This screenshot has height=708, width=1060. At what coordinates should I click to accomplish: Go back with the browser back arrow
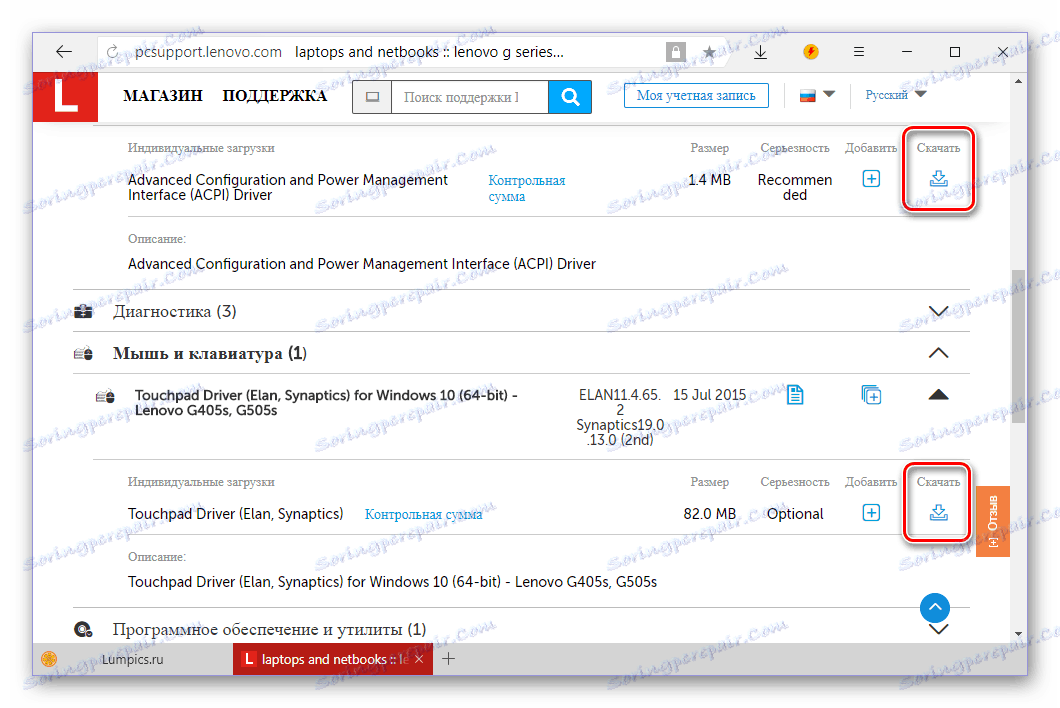[x=64, y=52]
